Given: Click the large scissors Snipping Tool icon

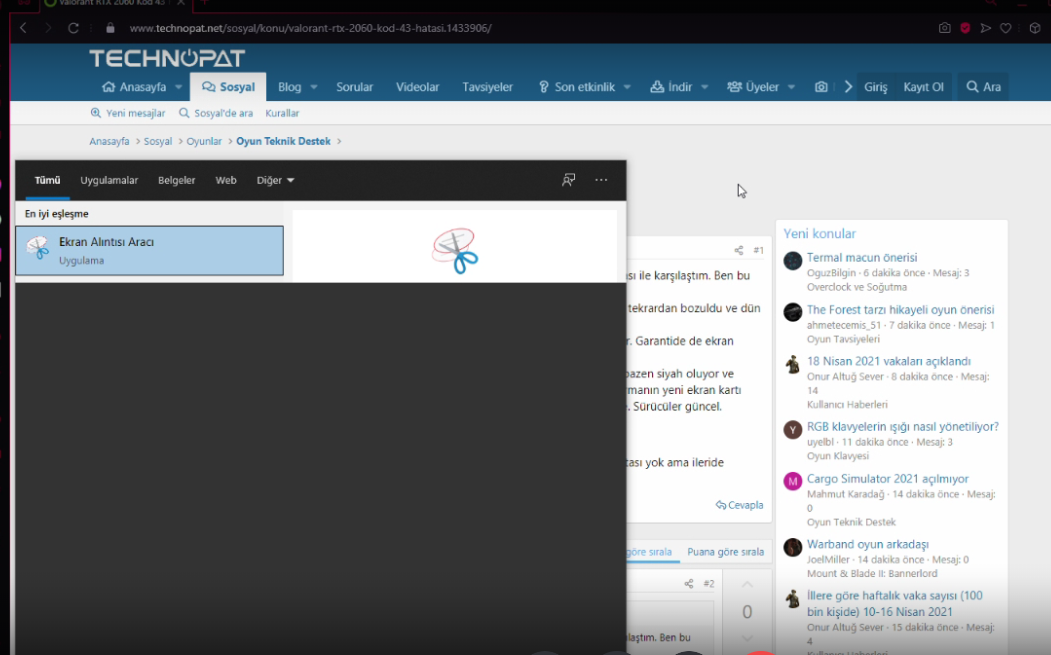Looking at the screenshot, I should pyautogui.click(x=455, y=251).
